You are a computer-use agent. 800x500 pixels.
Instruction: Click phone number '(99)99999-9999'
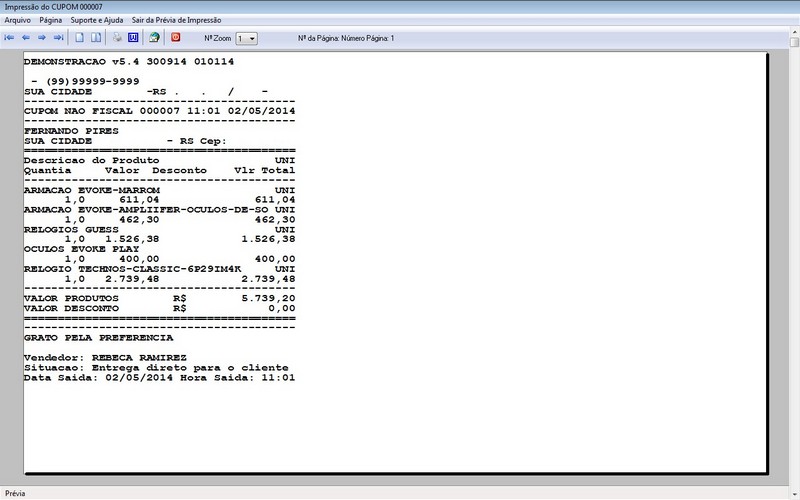pos(92,82)
